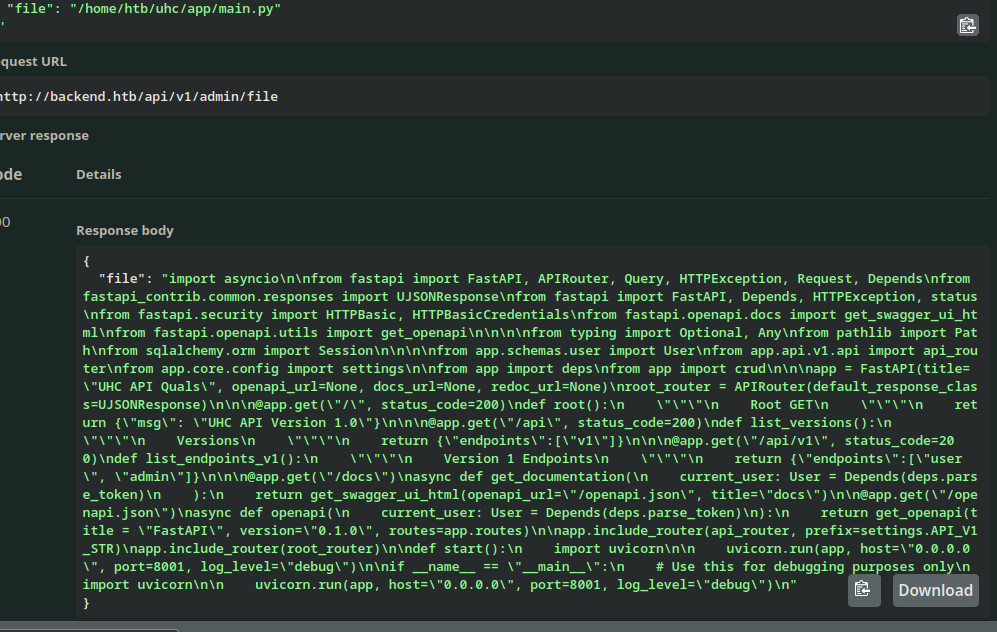Copy the curl command with clipboard icon
Viewport: 997px width, 632px height.
967,25
